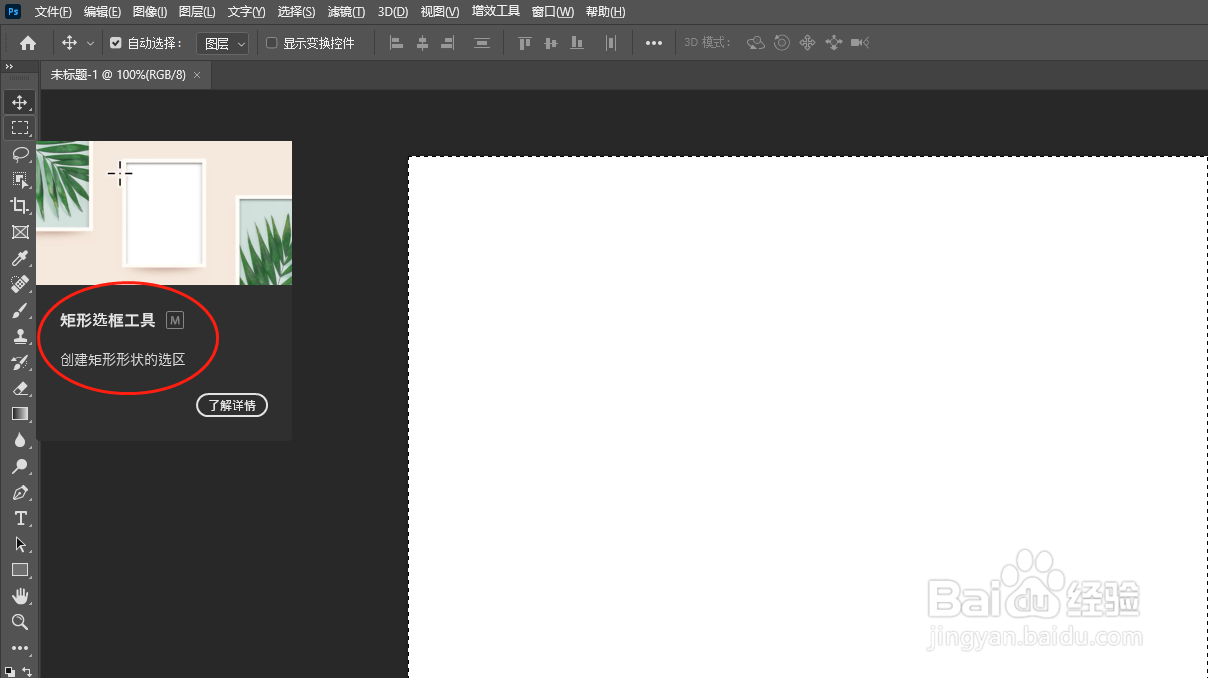Select the Crop tool
Screen dimensions: 1208x678
click(19, 206)
